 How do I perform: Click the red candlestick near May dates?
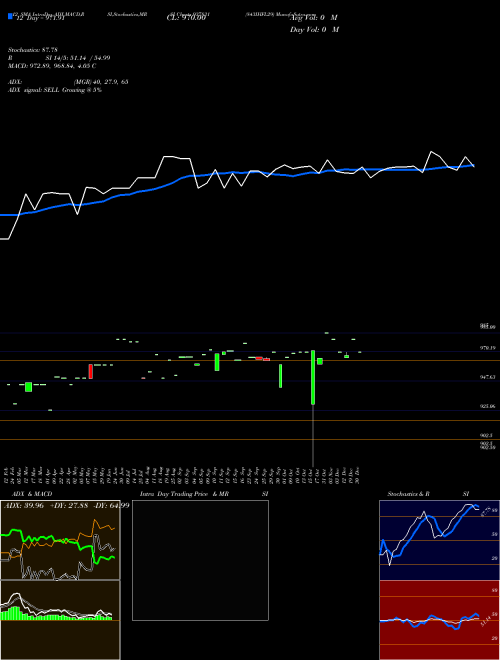(90, 372)
